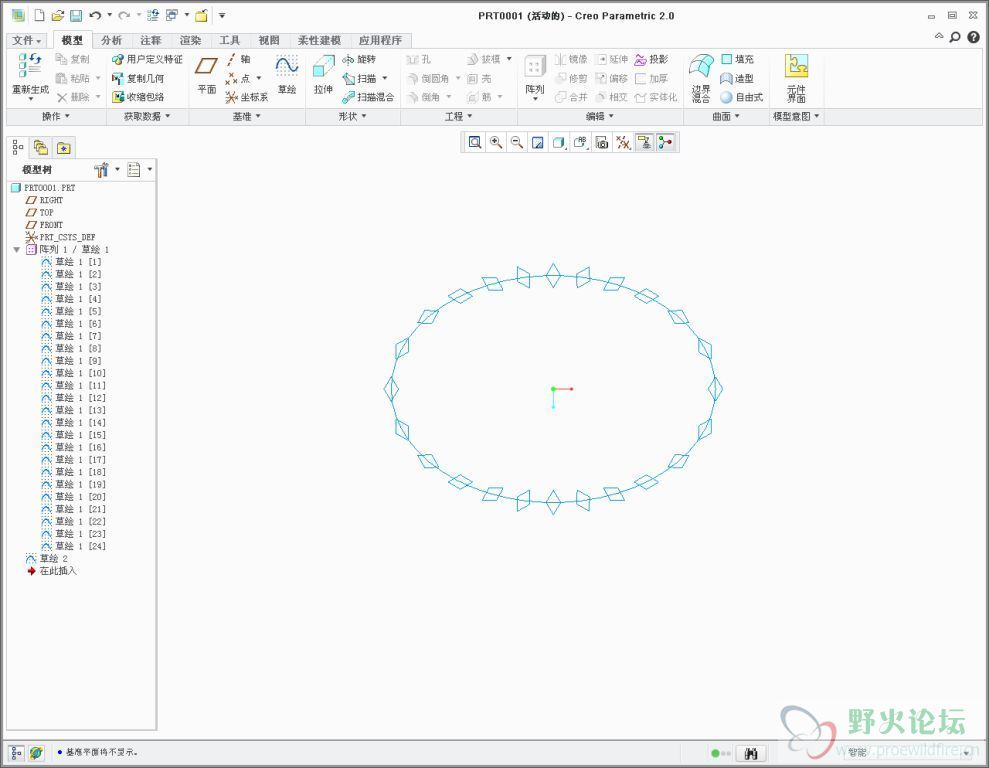989x768 pixels.
Task: Click the 投影 project tool
Action: coord(652,59)
